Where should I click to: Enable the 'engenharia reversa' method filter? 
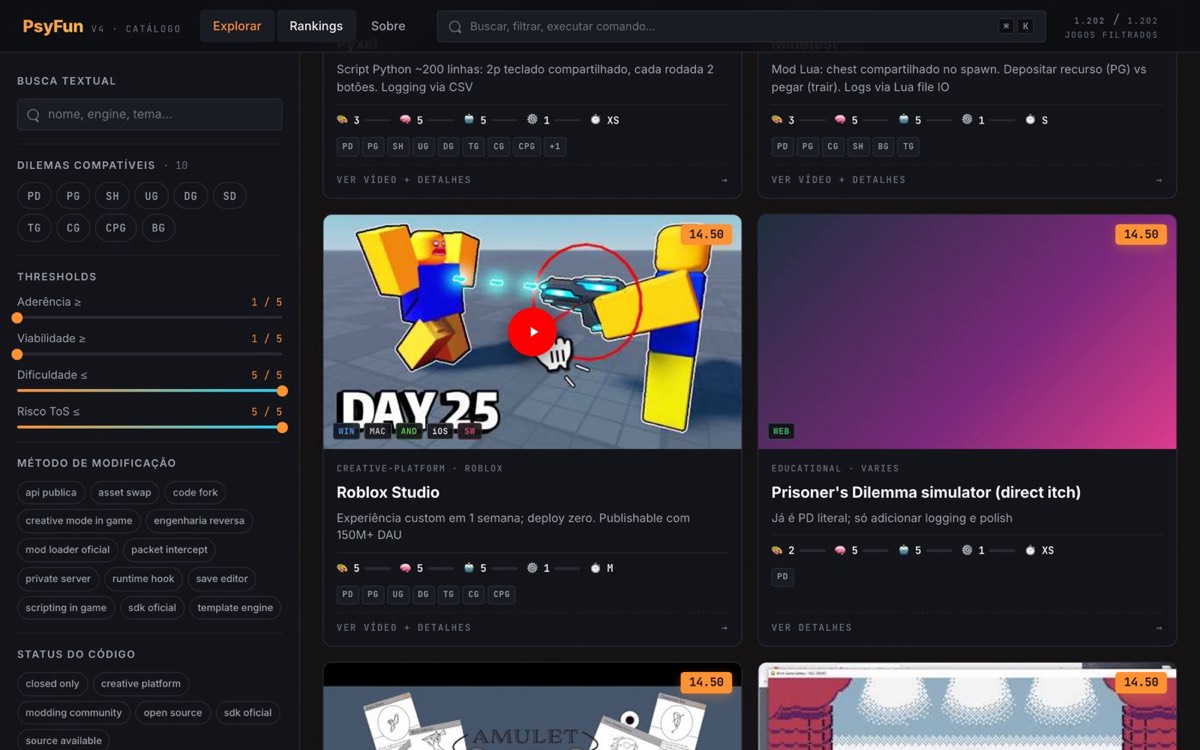coord(199,521)
